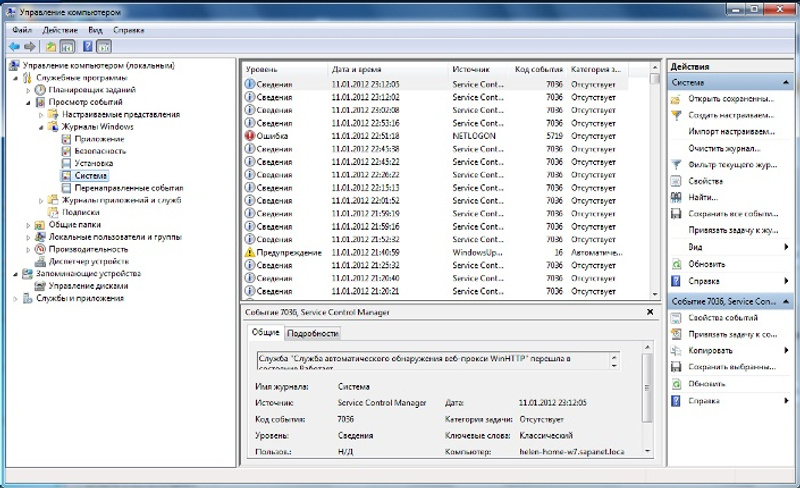This screenshot has width=800, height=488.
Task: Click the yellow warning icon for Предупреждение event
Action: click(x=250, y=253)
